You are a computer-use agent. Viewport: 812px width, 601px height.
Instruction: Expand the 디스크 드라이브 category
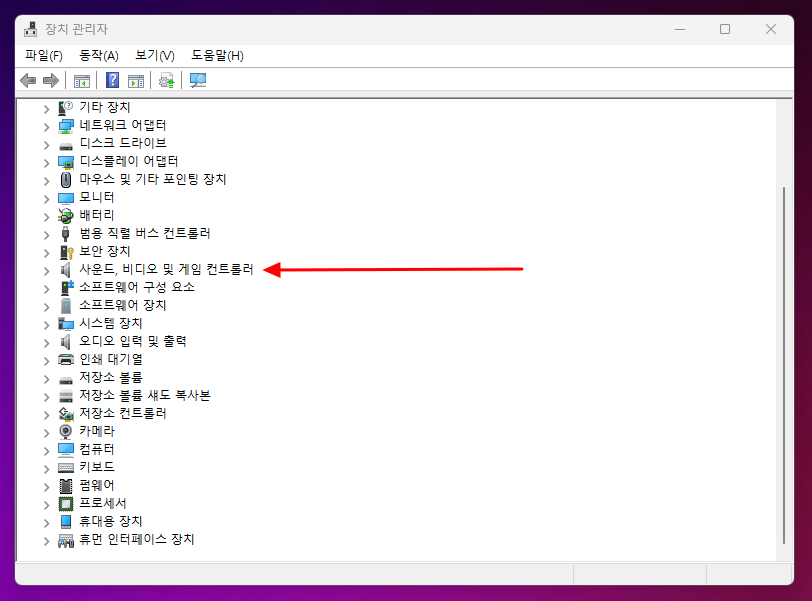point(47,145)
